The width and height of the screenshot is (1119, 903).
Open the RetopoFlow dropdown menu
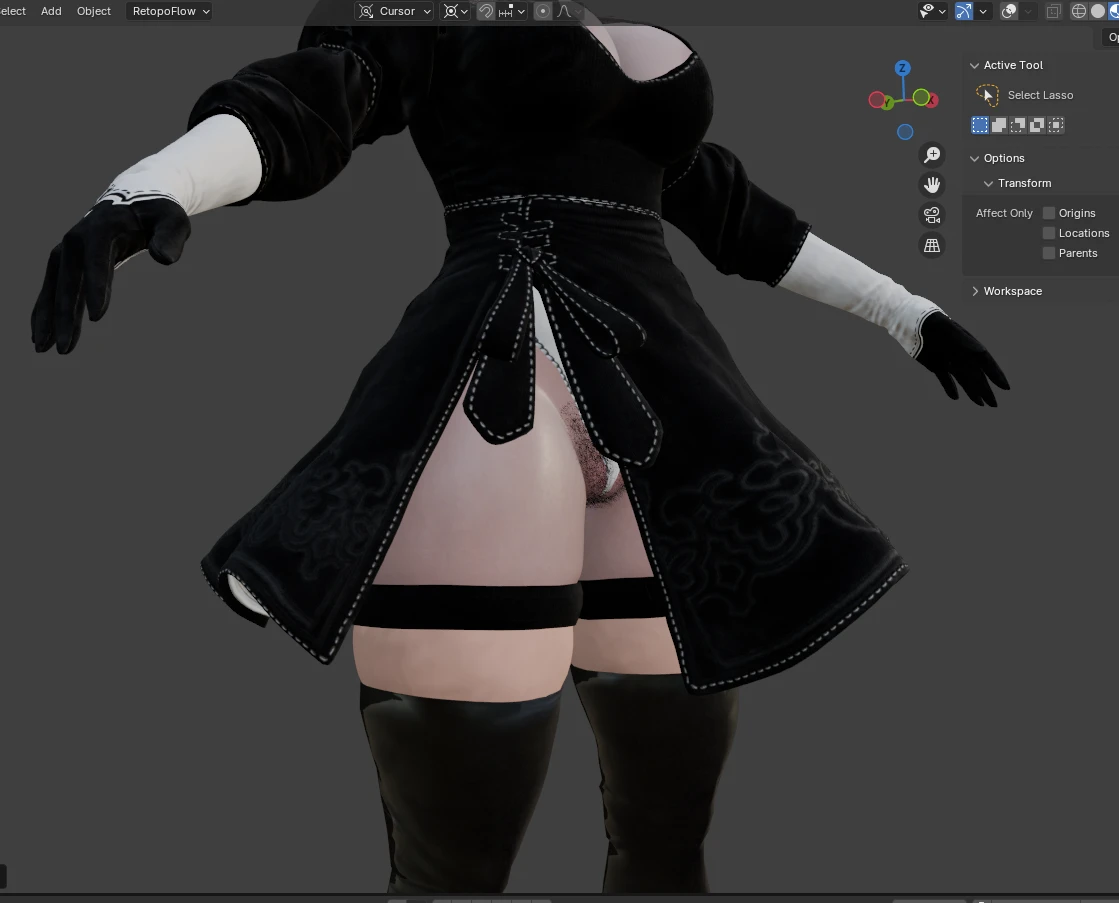tap(168, 11)
